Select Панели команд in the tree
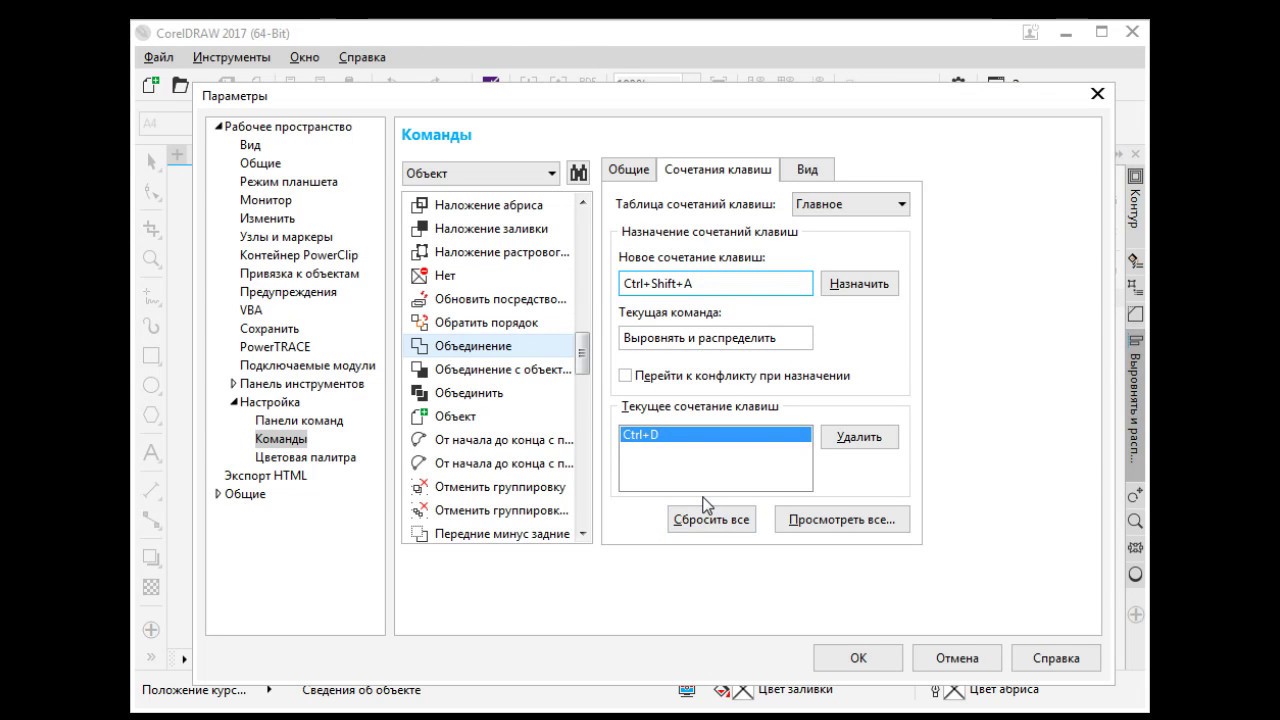 (x=299, y=421)
